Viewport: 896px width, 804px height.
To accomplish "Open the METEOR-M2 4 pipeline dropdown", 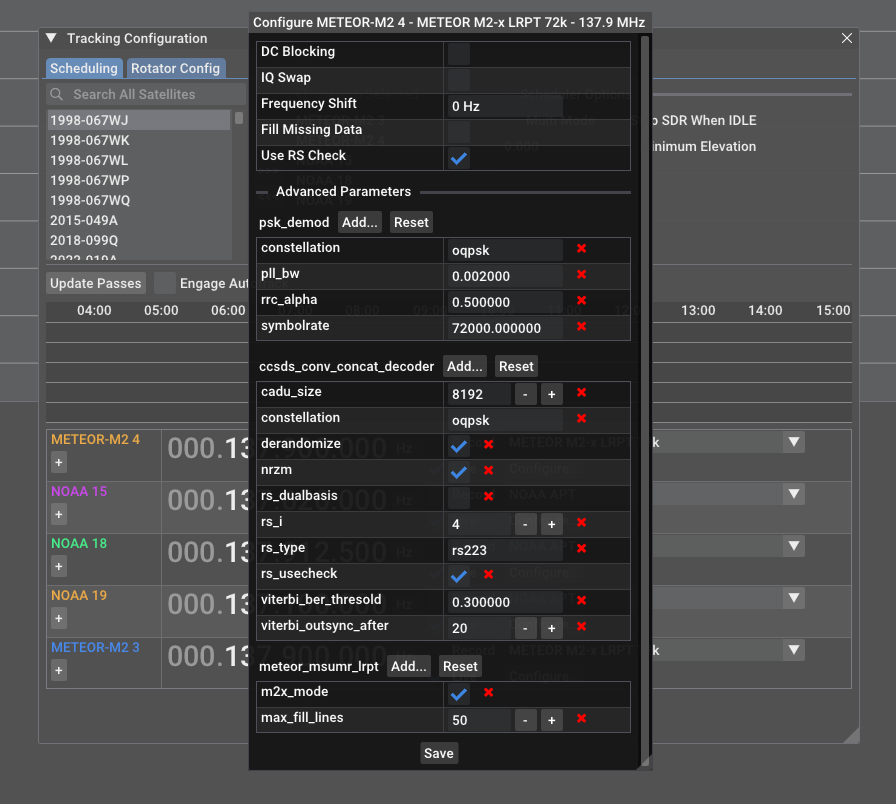I will 794,442.
